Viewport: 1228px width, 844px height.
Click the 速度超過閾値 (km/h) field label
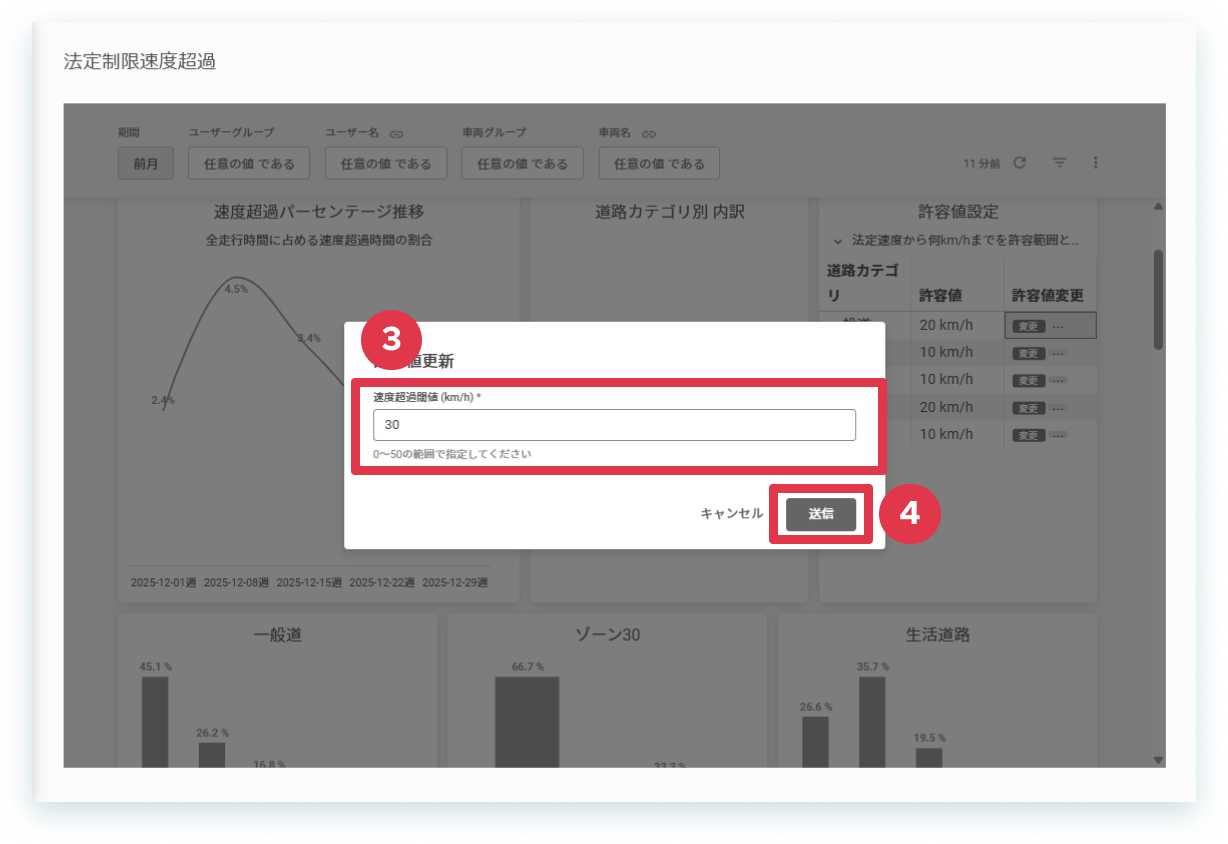(428, 397)
